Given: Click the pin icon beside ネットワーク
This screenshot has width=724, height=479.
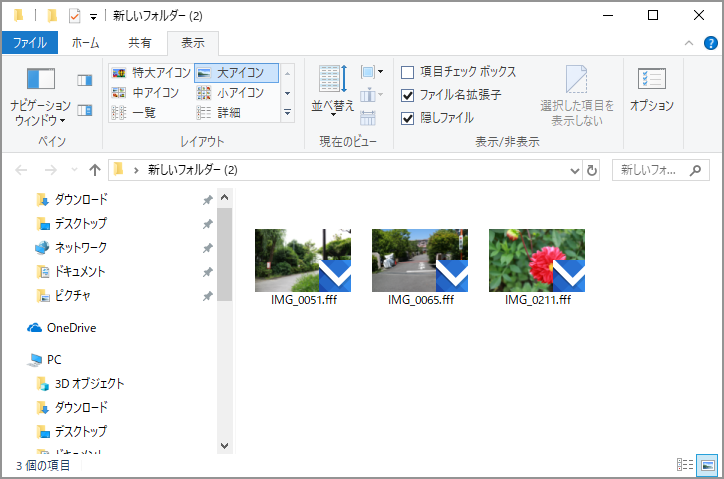Looking at the screenshot, I should (x=207, y=248).
